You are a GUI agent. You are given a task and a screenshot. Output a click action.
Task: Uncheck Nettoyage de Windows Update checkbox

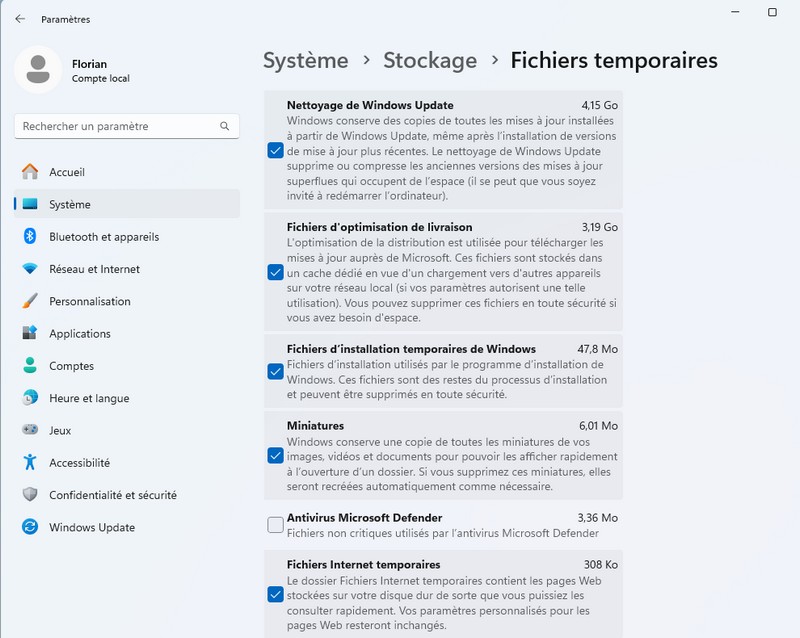point(275,151)
